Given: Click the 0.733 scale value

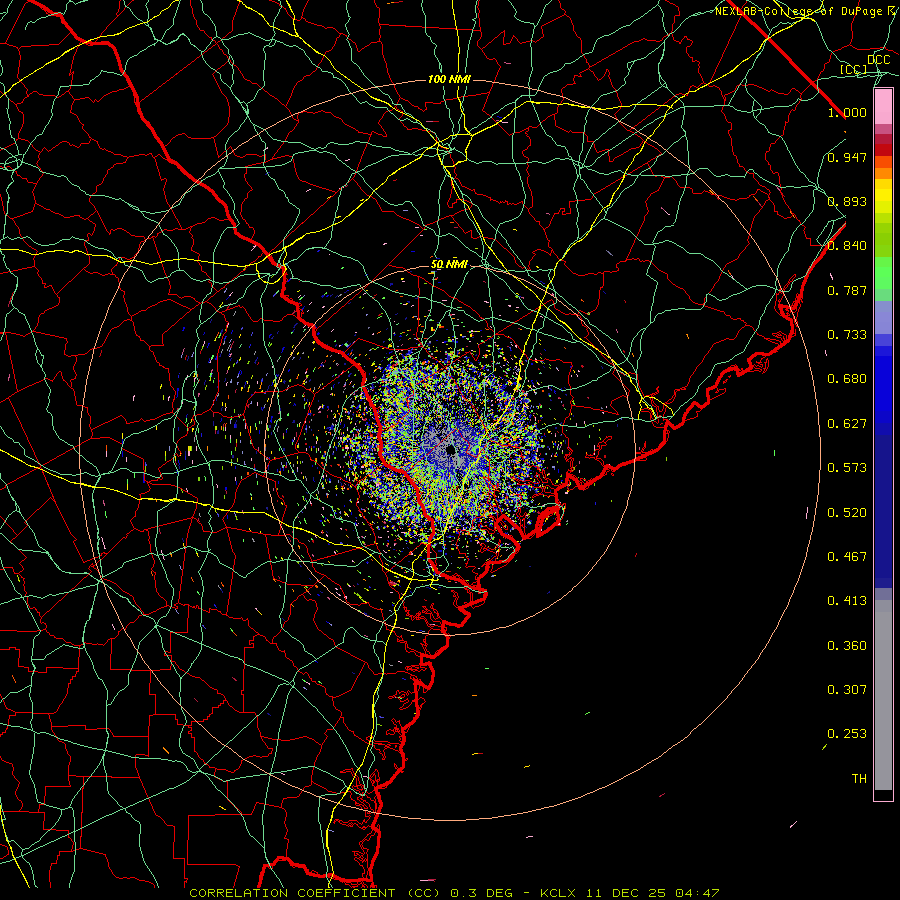Looking at the screenshot, I should (x=847, y=335).
